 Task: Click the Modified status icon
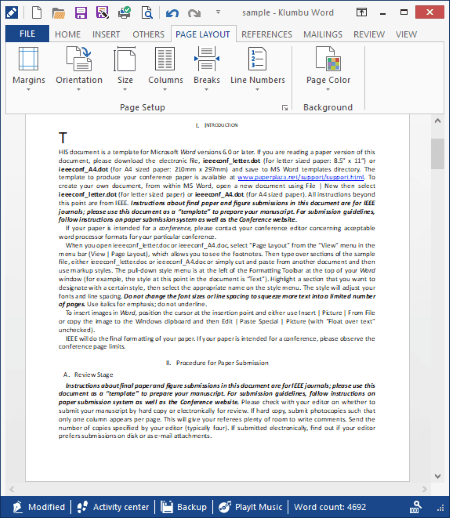pos(17,507)
